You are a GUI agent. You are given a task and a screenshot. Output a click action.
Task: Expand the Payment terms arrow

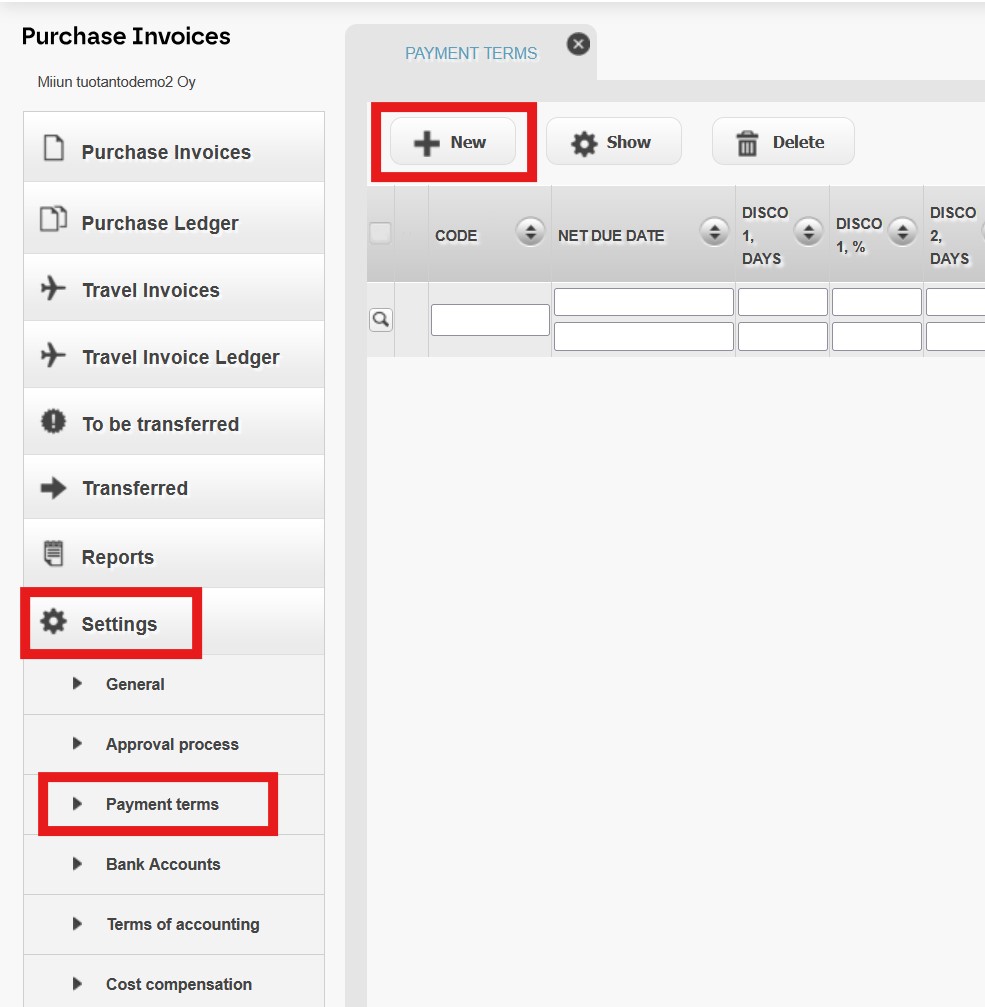77,803
